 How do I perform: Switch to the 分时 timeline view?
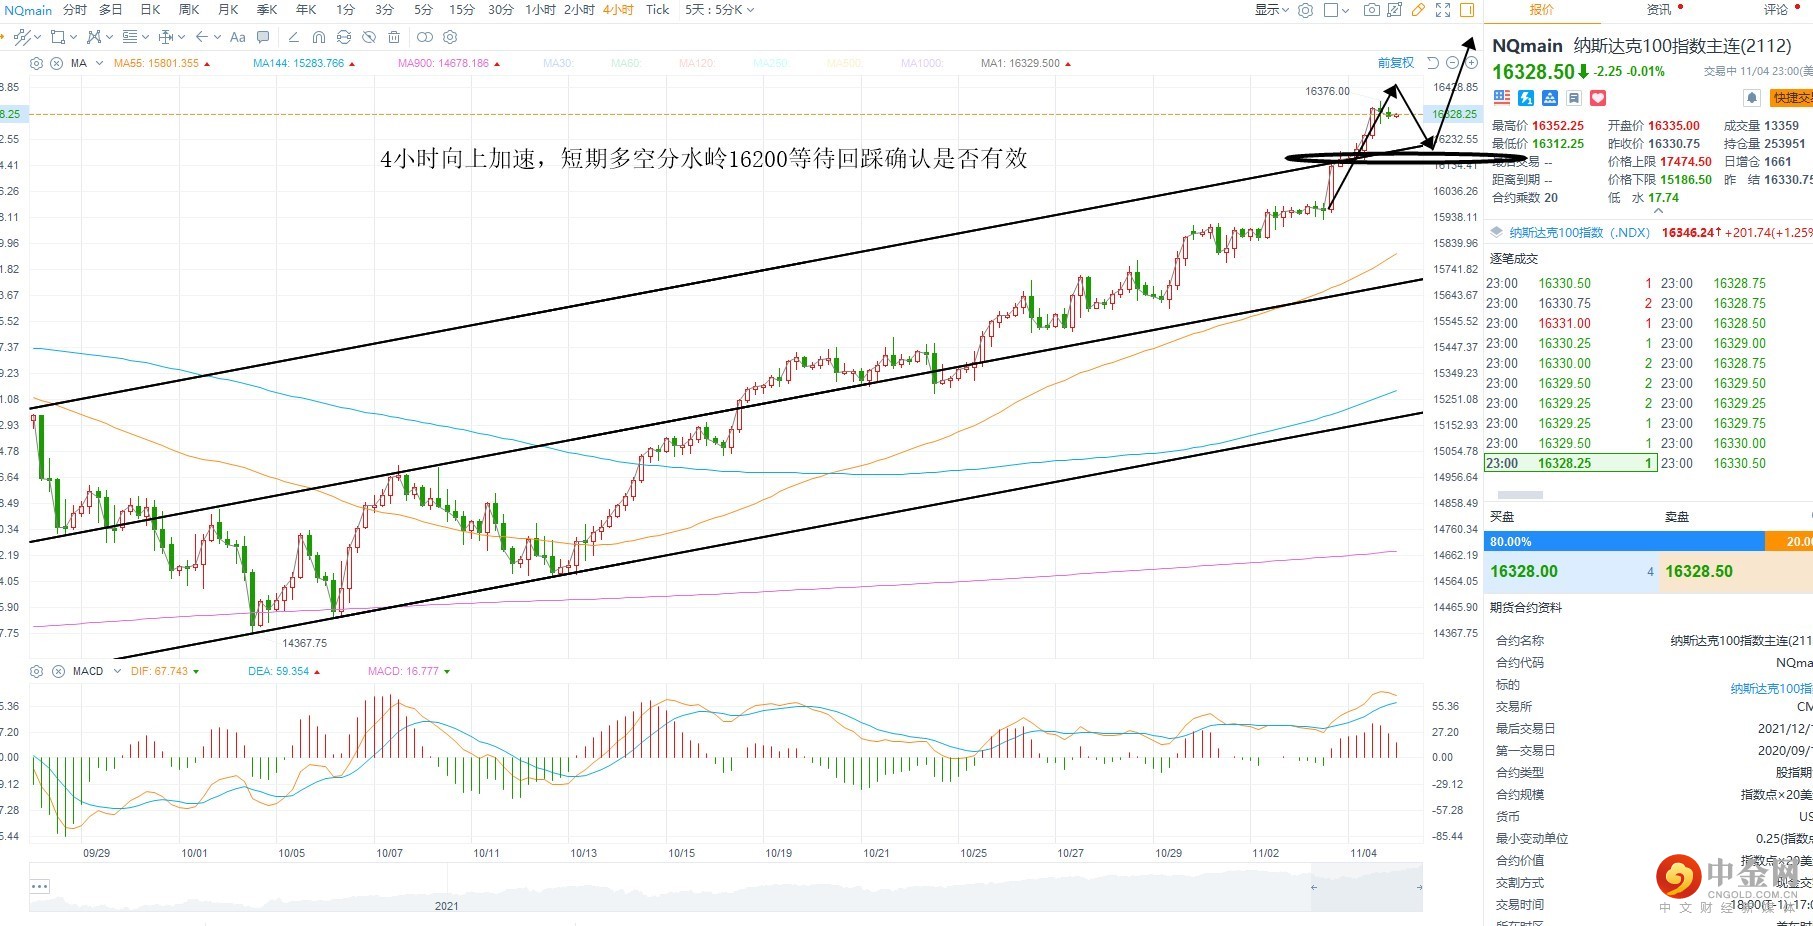click(x=74, y=10)
